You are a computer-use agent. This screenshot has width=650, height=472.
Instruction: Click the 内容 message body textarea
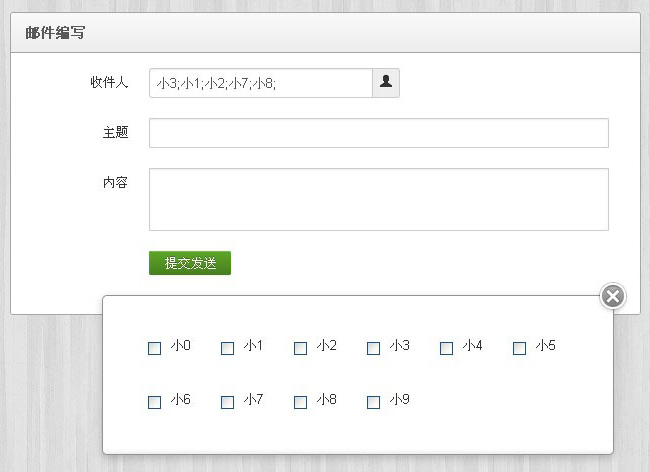point(378,199)
